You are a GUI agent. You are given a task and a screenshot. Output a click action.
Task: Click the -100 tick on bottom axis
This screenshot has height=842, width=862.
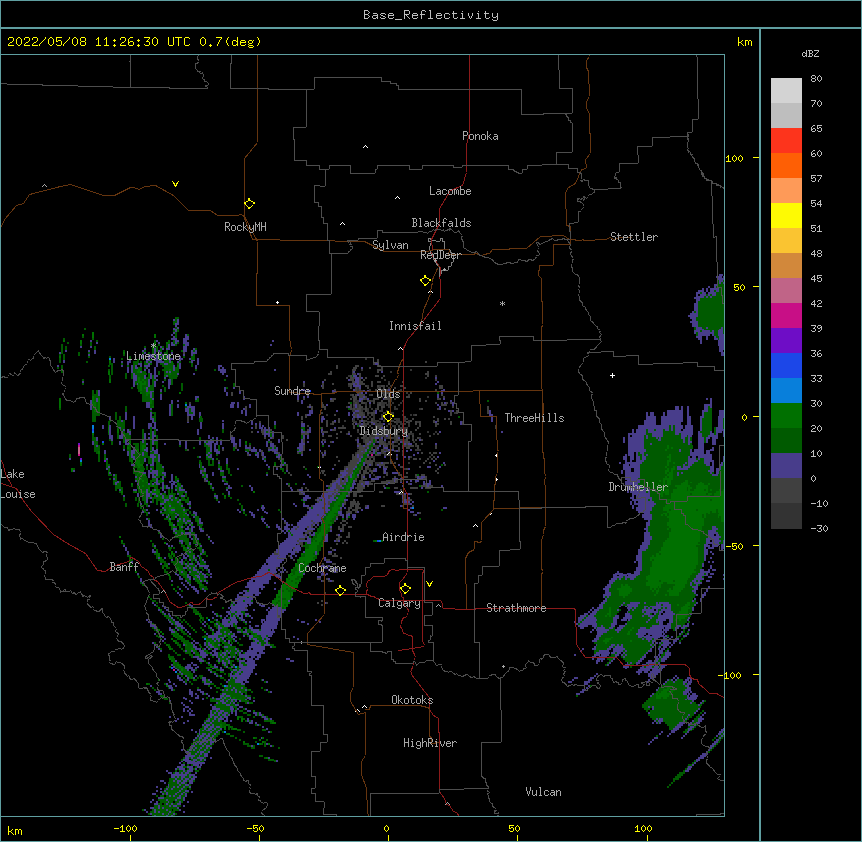point(125,828)
